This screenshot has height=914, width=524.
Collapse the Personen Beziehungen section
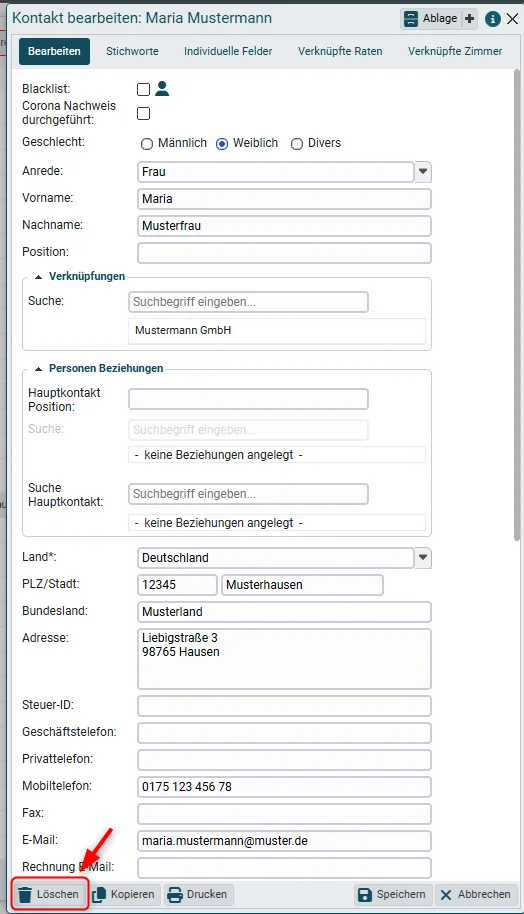tap(38, 369)
